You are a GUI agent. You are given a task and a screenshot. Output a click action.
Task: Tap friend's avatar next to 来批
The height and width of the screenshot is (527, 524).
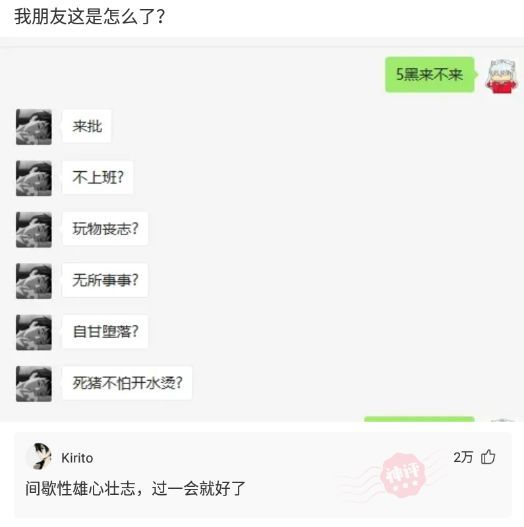coord(34,127)
